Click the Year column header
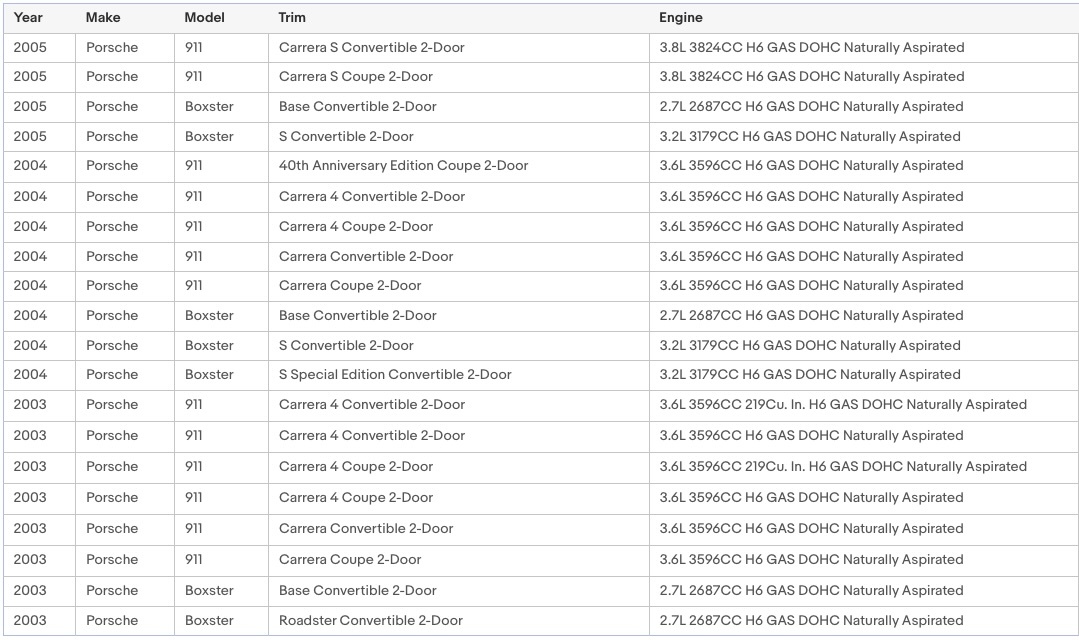 tap(28, 17)
